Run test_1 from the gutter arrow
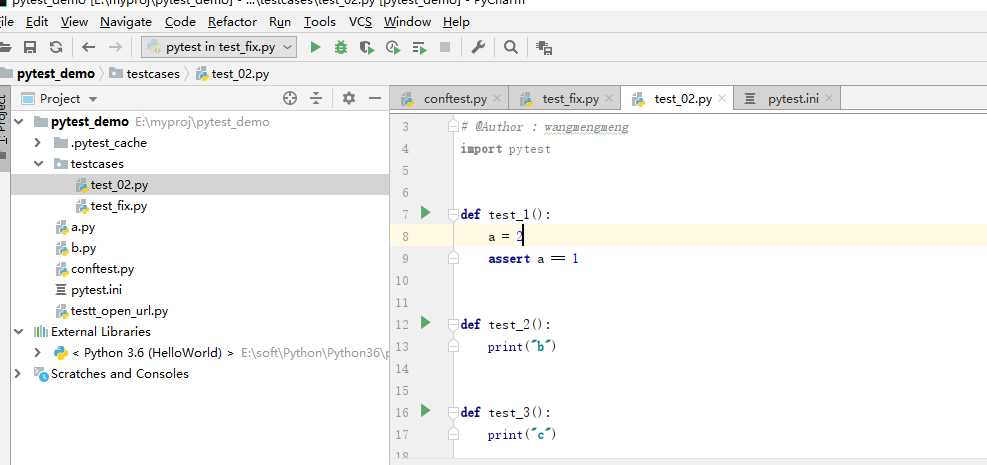The height and width of the screenshot is (465, 987). [x=426, y=213]
